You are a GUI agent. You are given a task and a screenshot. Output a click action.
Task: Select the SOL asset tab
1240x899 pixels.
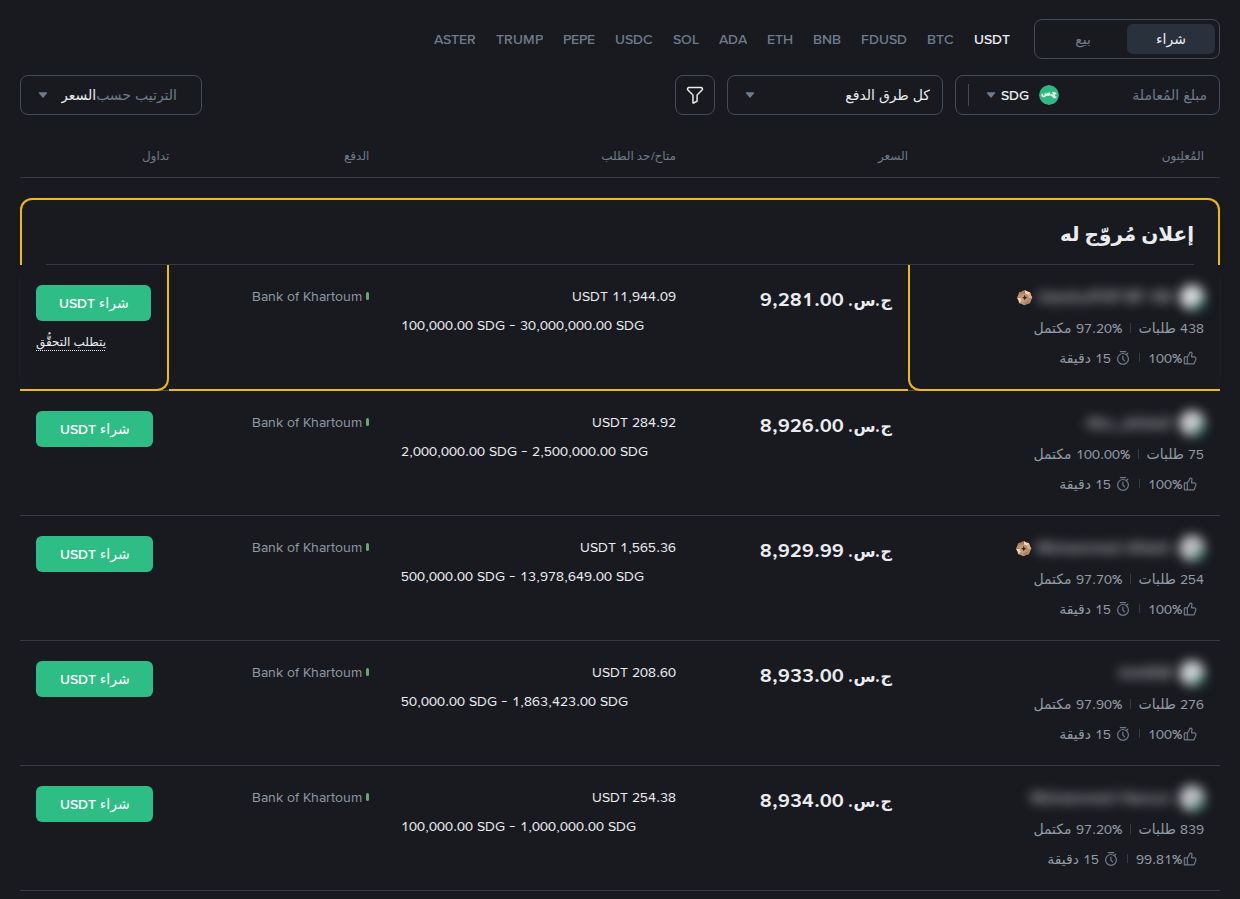pyautogui.click(x=686, y=40)
